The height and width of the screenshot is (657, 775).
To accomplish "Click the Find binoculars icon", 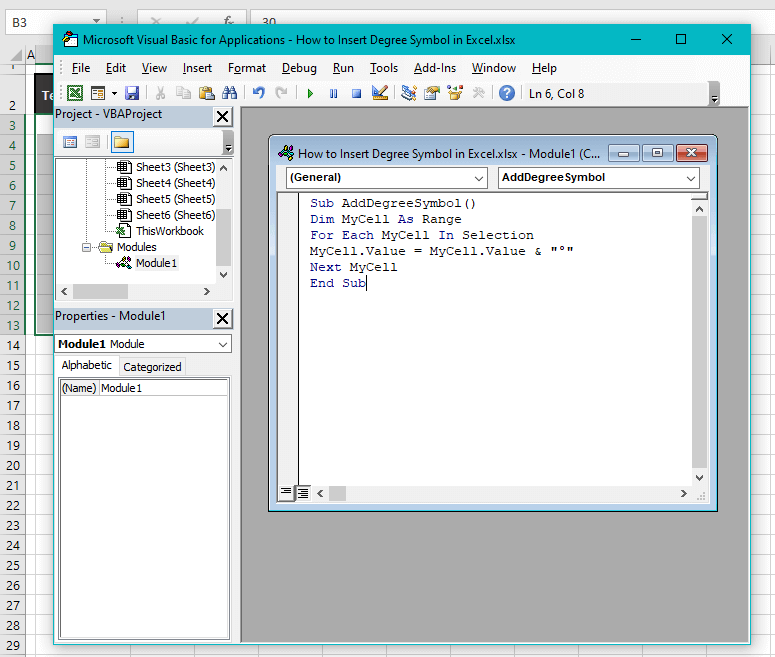I will coord(229,93).
